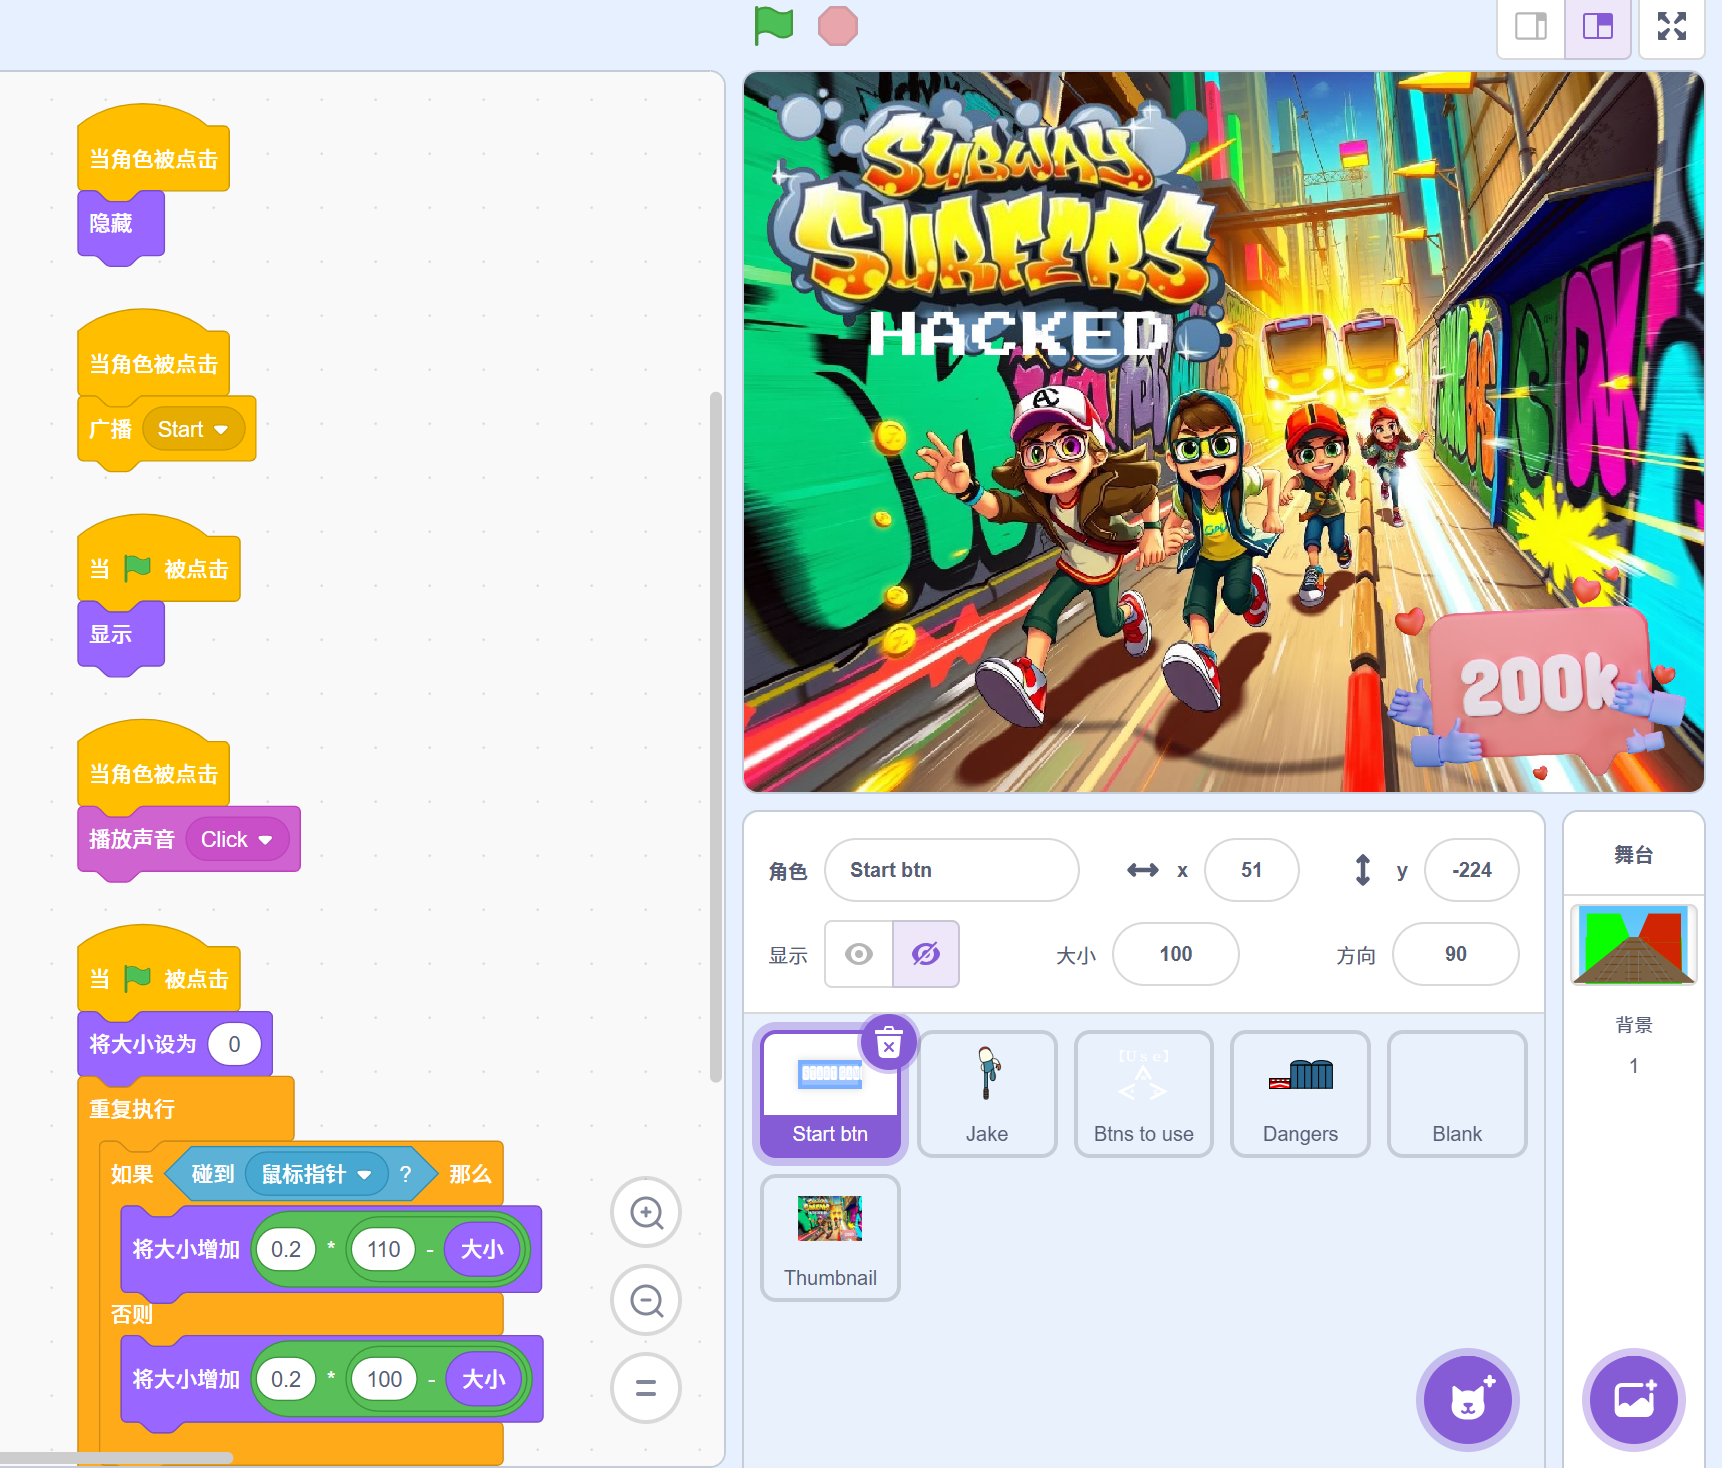Expand the 鼠标指针 touching dropdown
The width and height of the screenshot is (1722, 1468).
tap(365, 1175)
